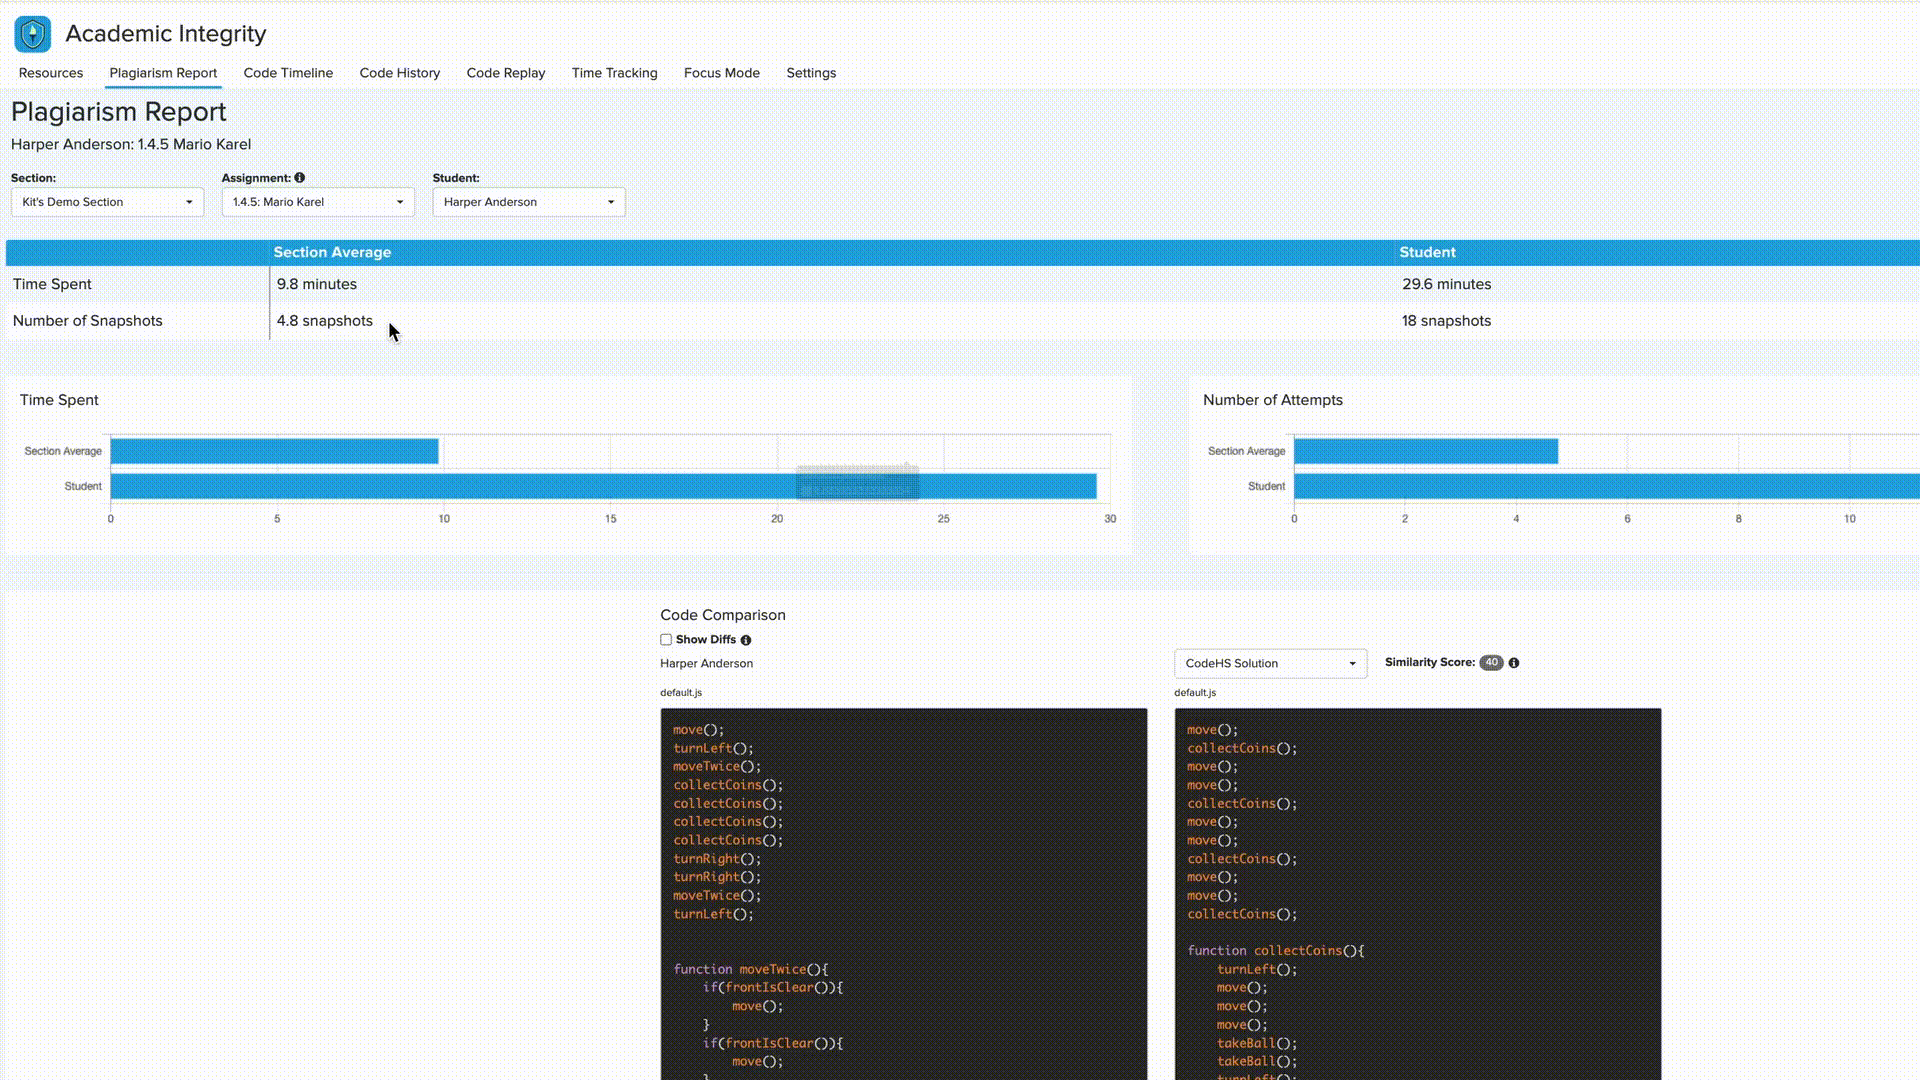Switch to the Time Tracking tab
The image size is (1920, 1080).
pyautogui.click(x=615, y=73)
